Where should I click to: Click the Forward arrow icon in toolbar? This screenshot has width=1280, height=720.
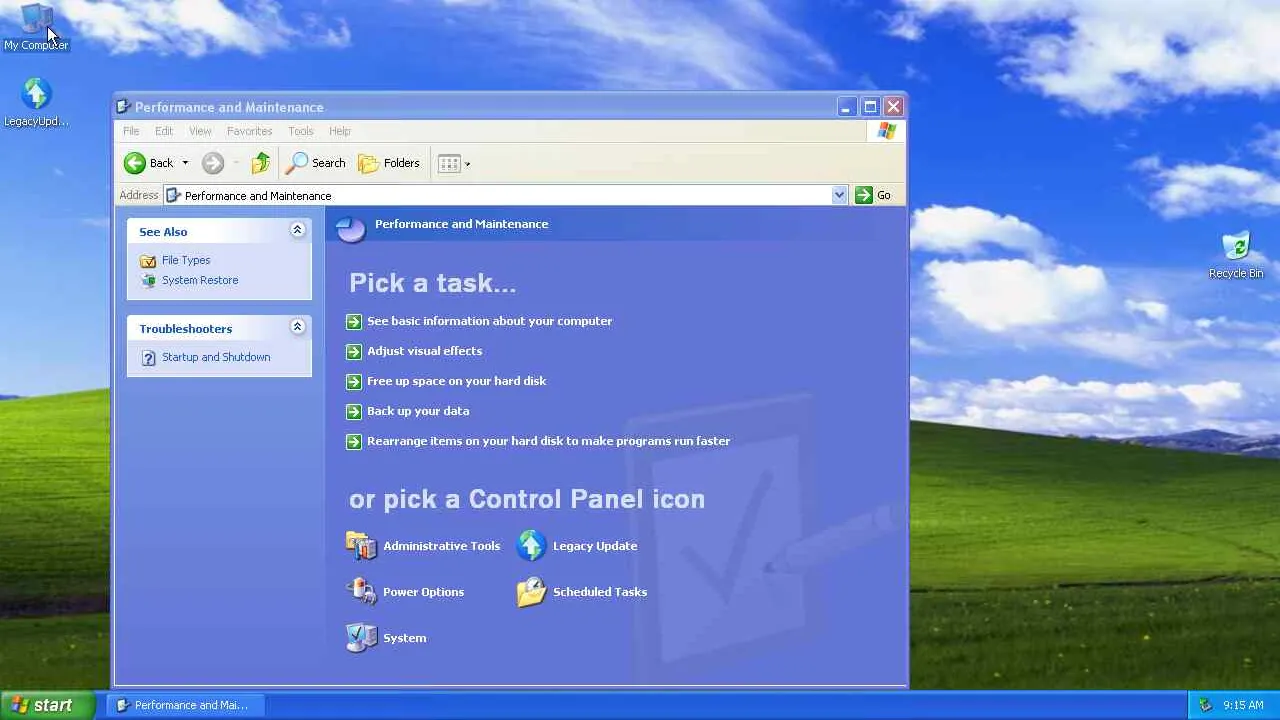[x=212, y=163]
